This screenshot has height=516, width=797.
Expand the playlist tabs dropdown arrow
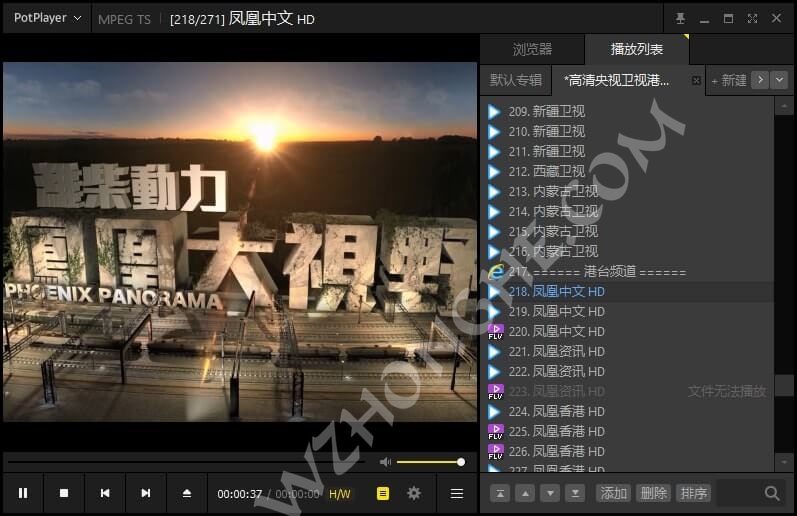779,80
